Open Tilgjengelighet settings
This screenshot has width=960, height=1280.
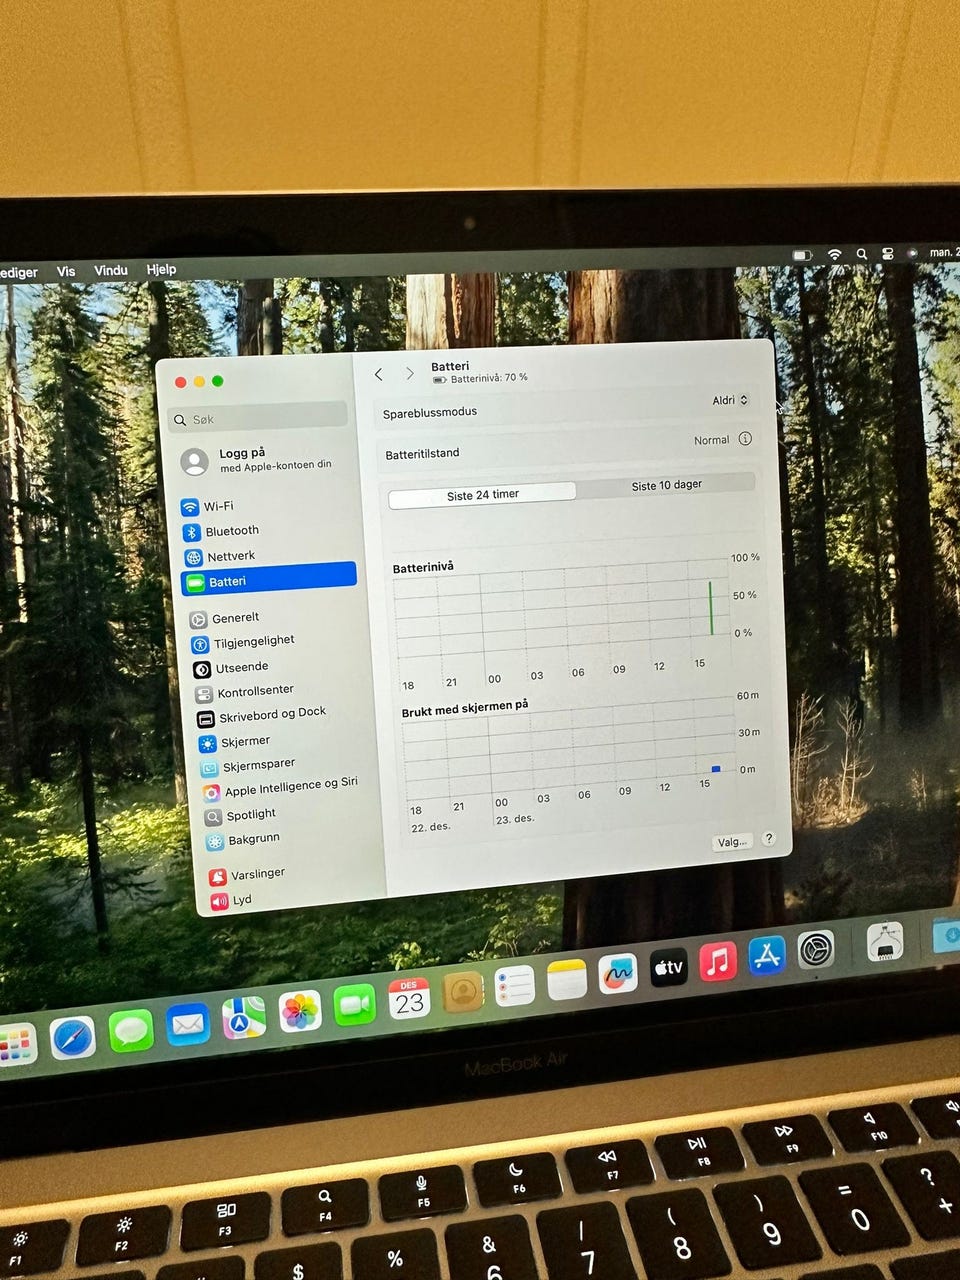(x=242, y=642)
